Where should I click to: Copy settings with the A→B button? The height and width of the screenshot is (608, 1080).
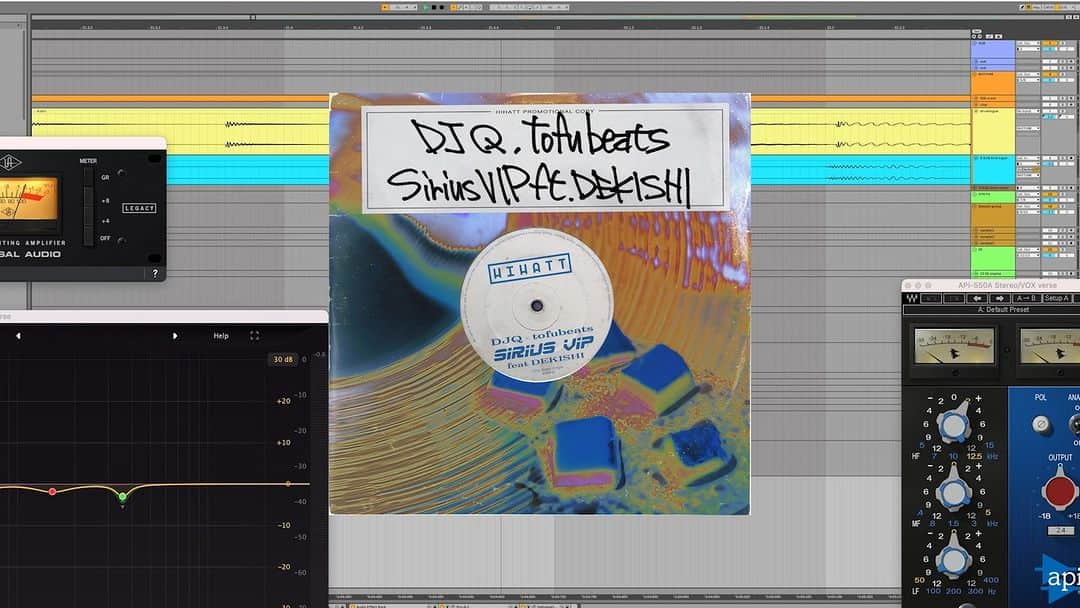[x=1025, y=298]
